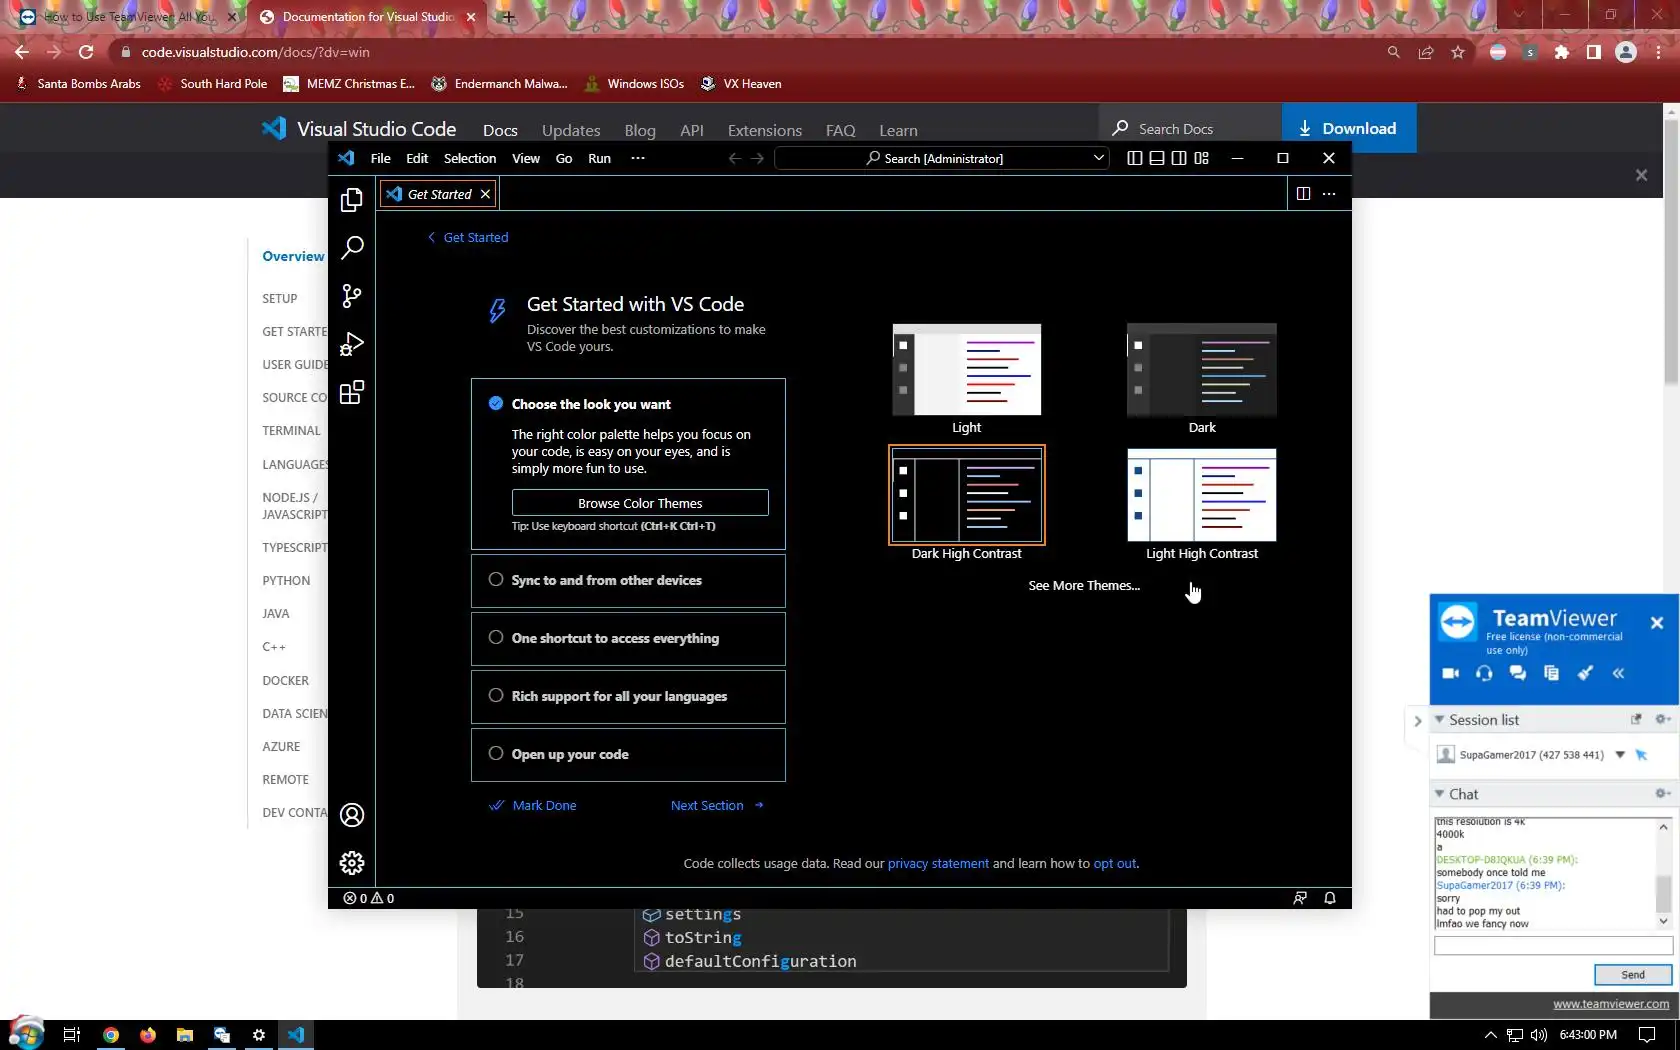Open See More Themes link
This screenshot has height=1050, width=1680.
(1084, 585)
